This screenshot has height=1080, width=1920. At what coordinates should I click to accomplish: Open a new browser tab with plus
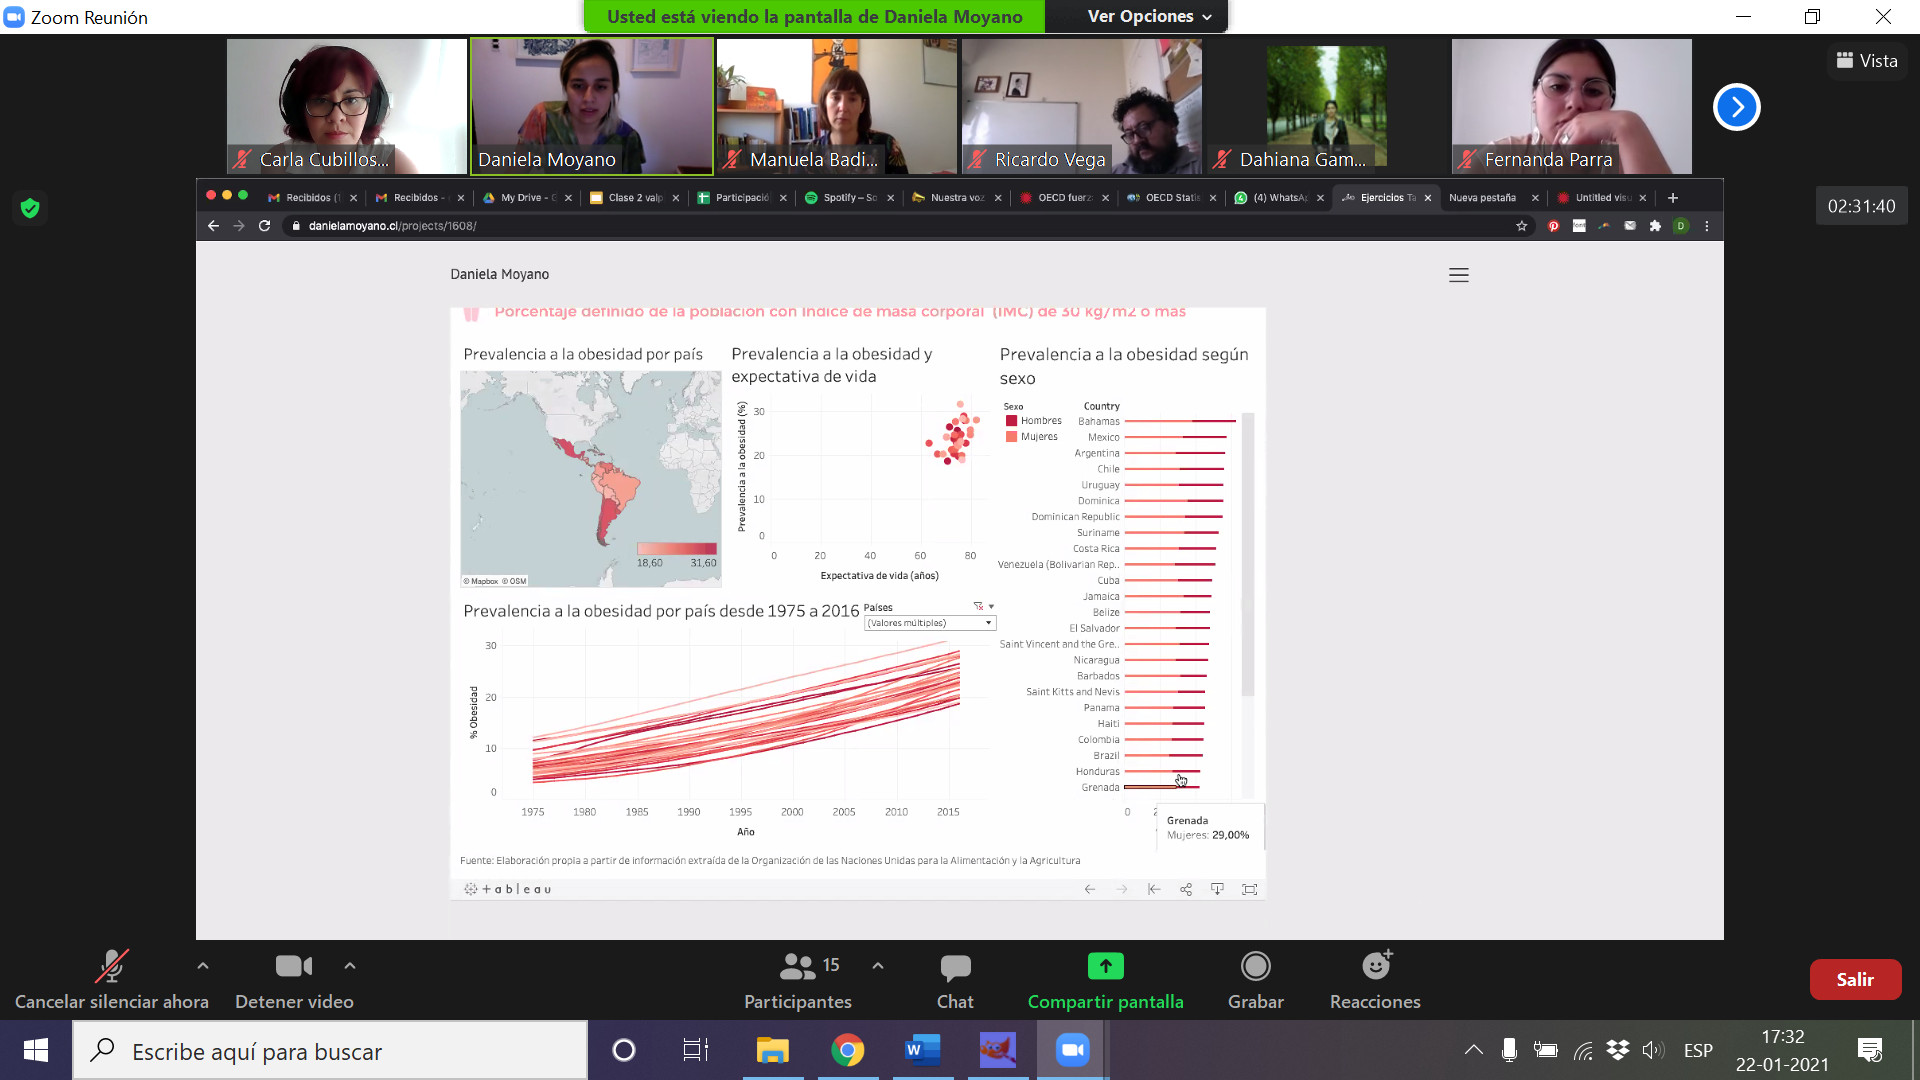pyautogui.click(x=1672, y=198)
